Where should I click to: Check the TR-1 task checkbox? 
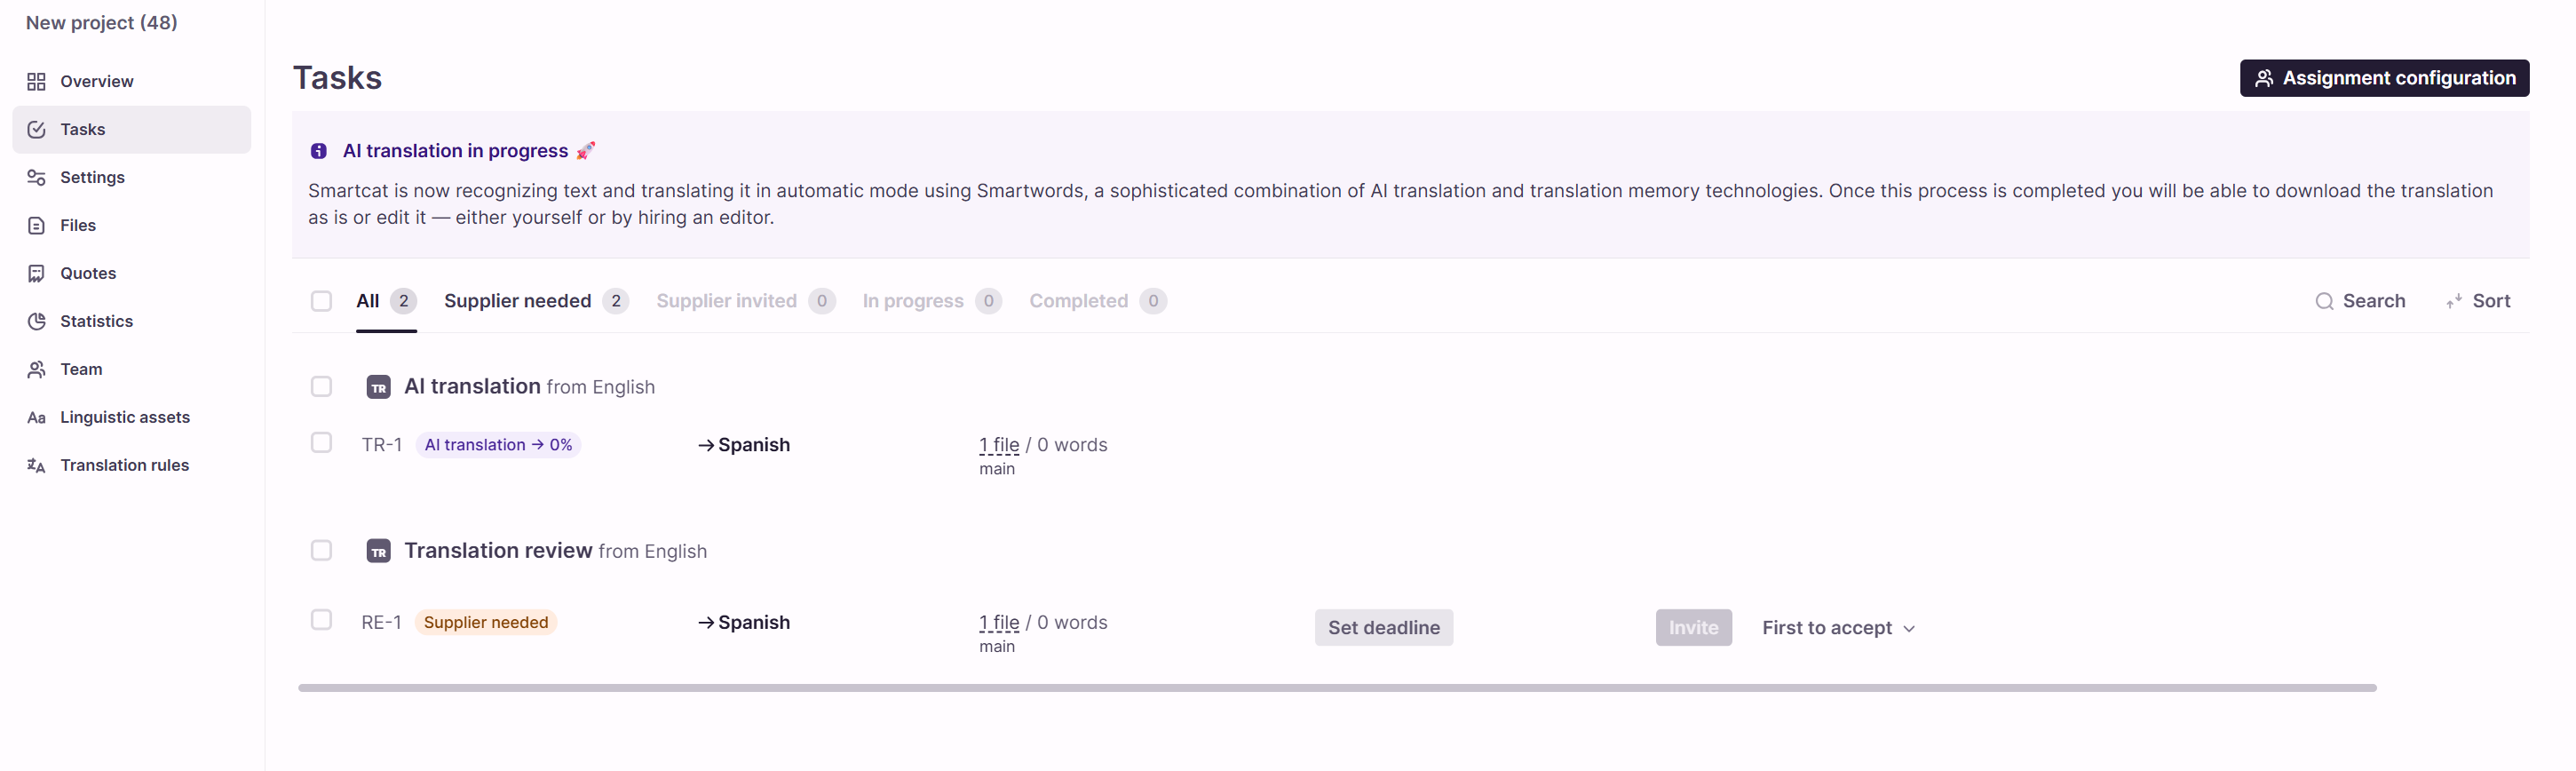point(321,442)
